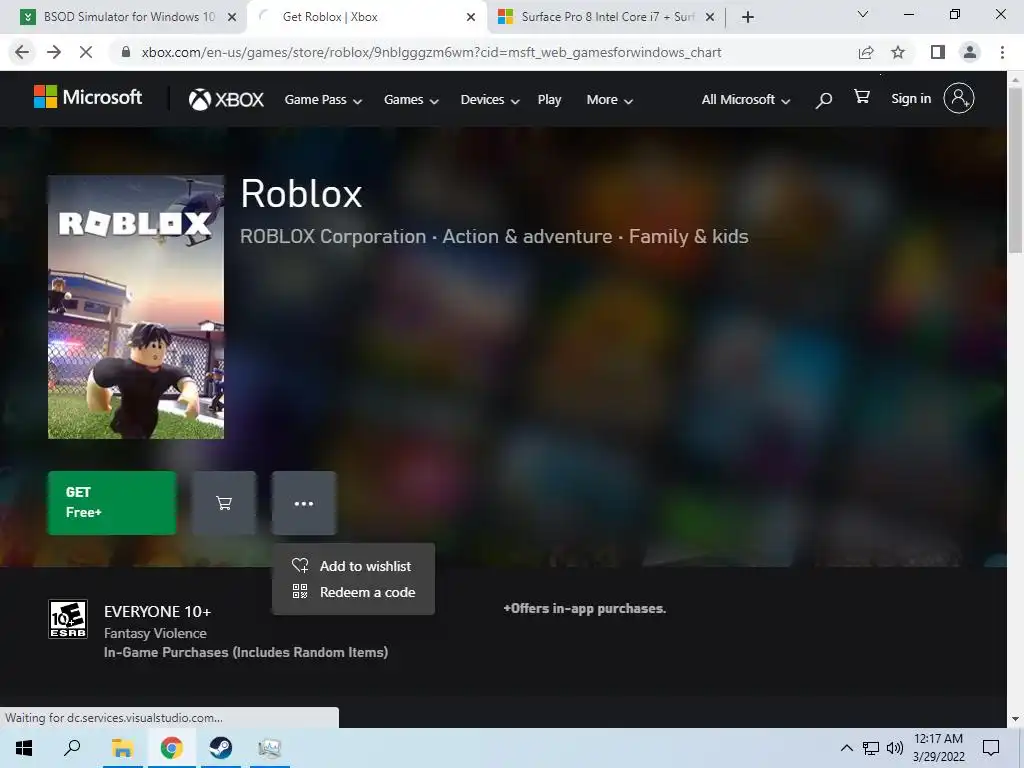The width and height of the screenshot is (1024, 768).
Task: Open the monitor app on taskbar
Action: click(269, 748)
